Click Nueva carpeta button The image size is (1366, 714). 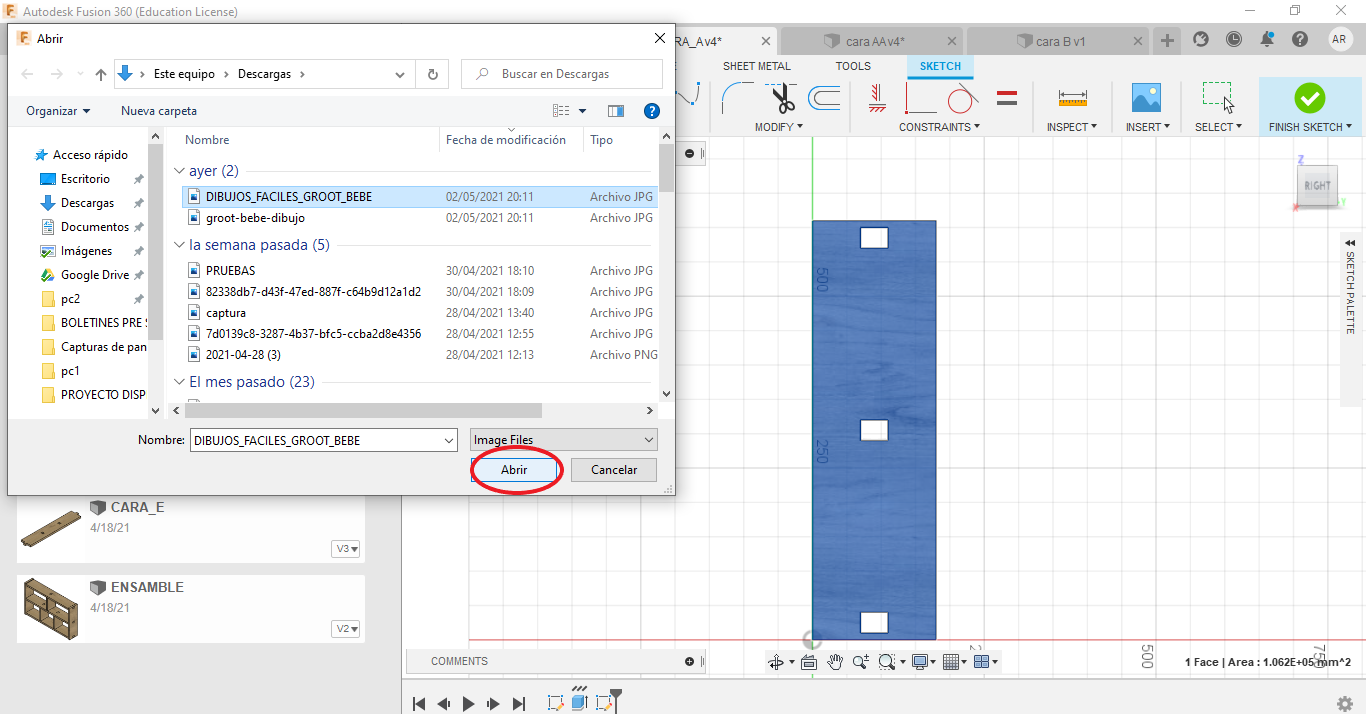pos(159,111)
